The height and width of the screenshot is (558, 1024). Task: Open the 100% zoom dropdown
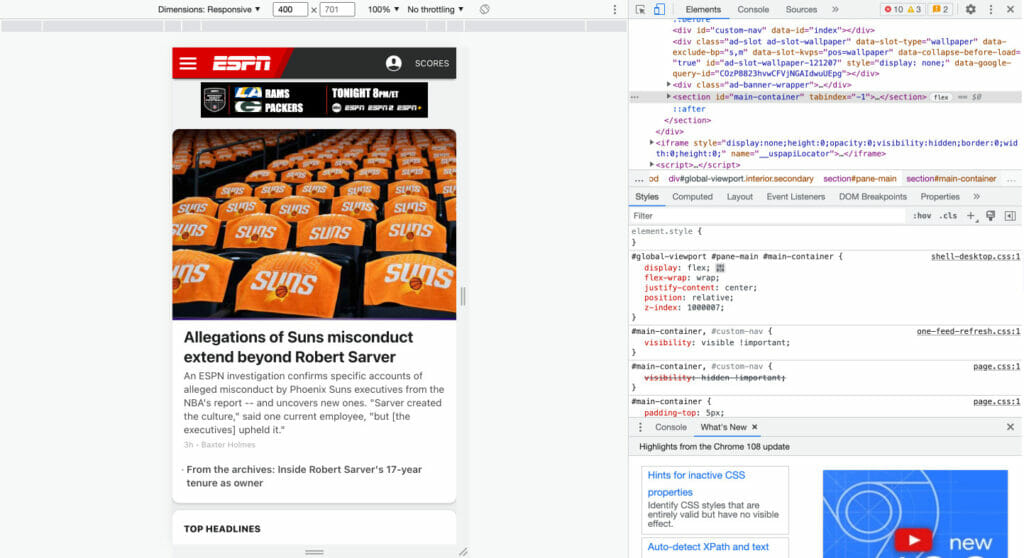tap(383, 9)
